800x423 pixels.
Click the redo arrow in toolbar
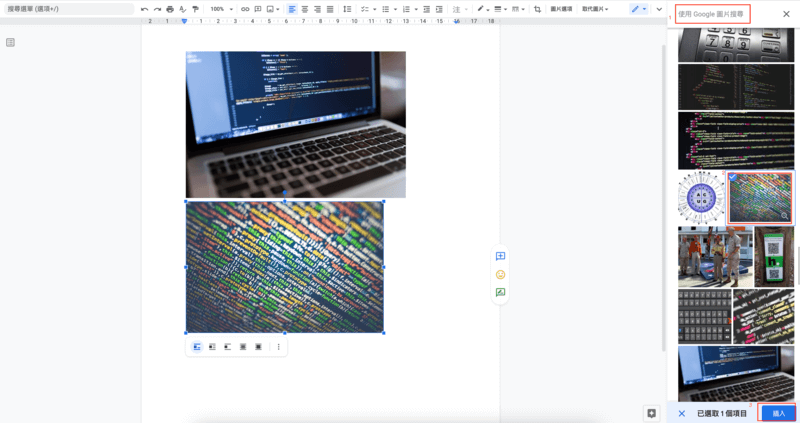click(157, 9)
